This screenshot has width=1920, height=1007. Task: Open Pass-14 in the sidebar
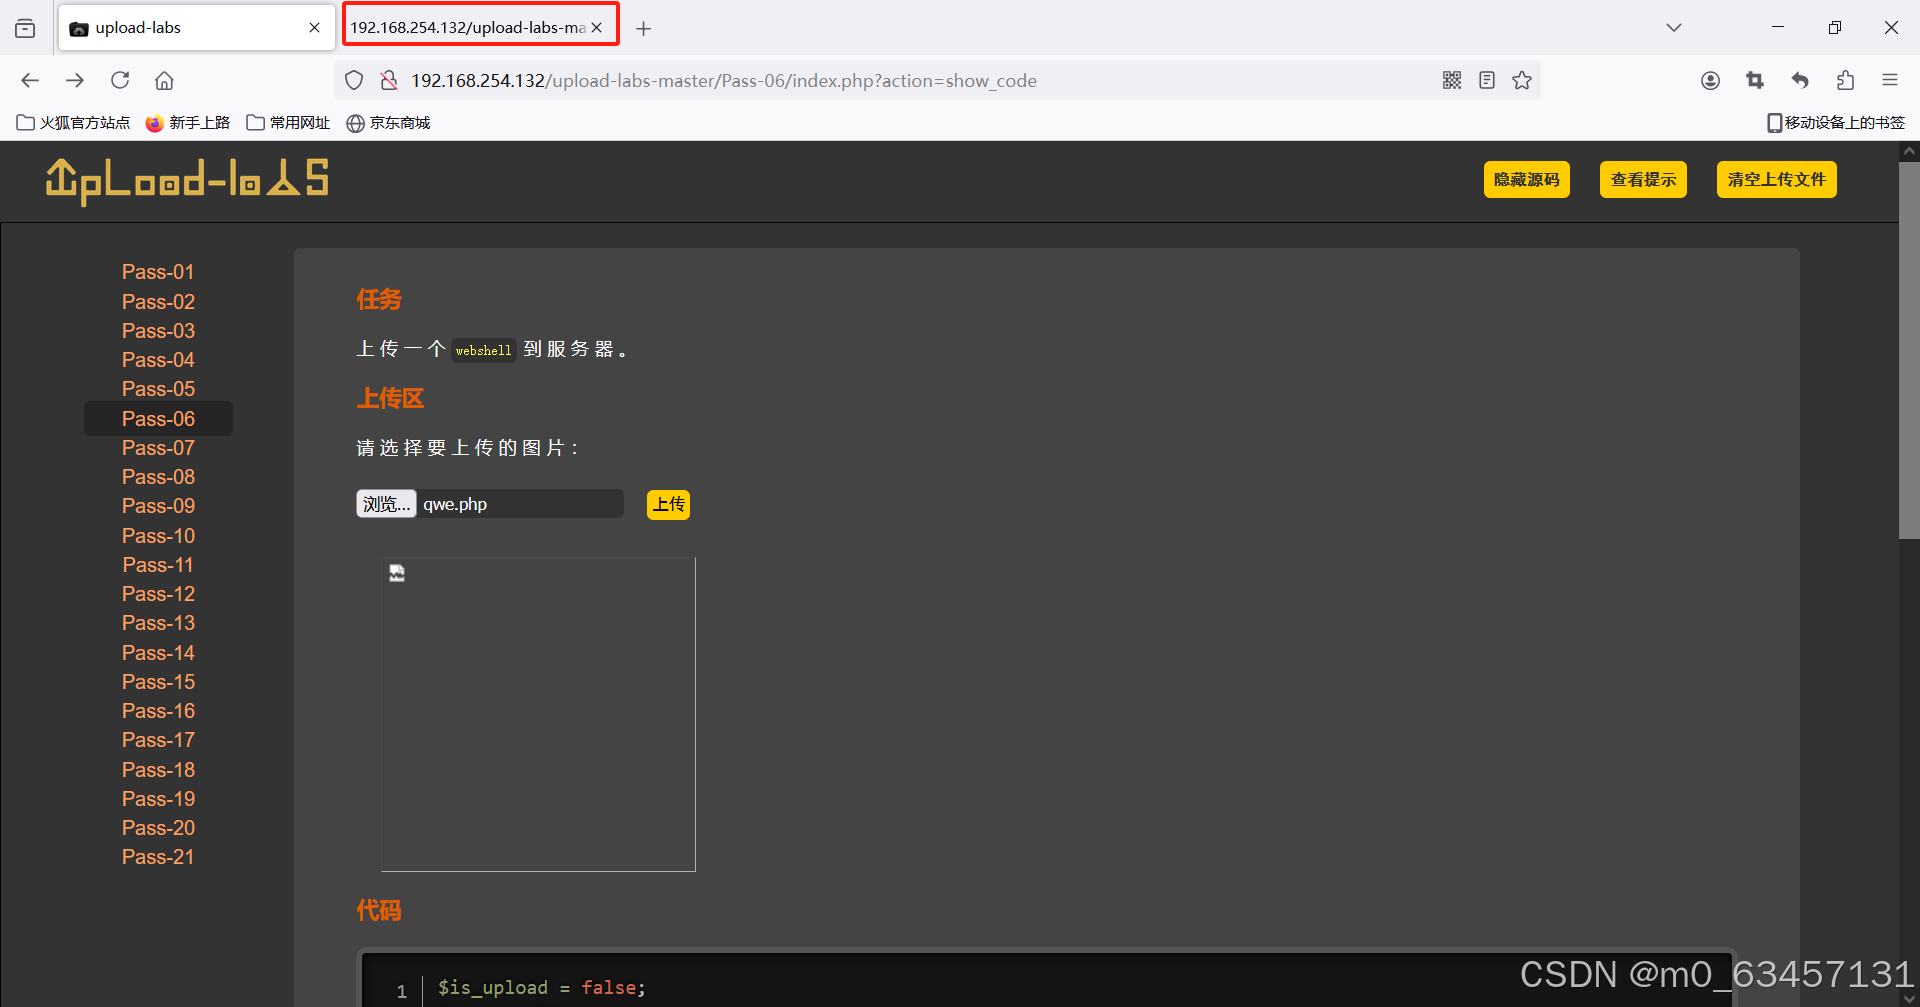(x=158, y=653)
